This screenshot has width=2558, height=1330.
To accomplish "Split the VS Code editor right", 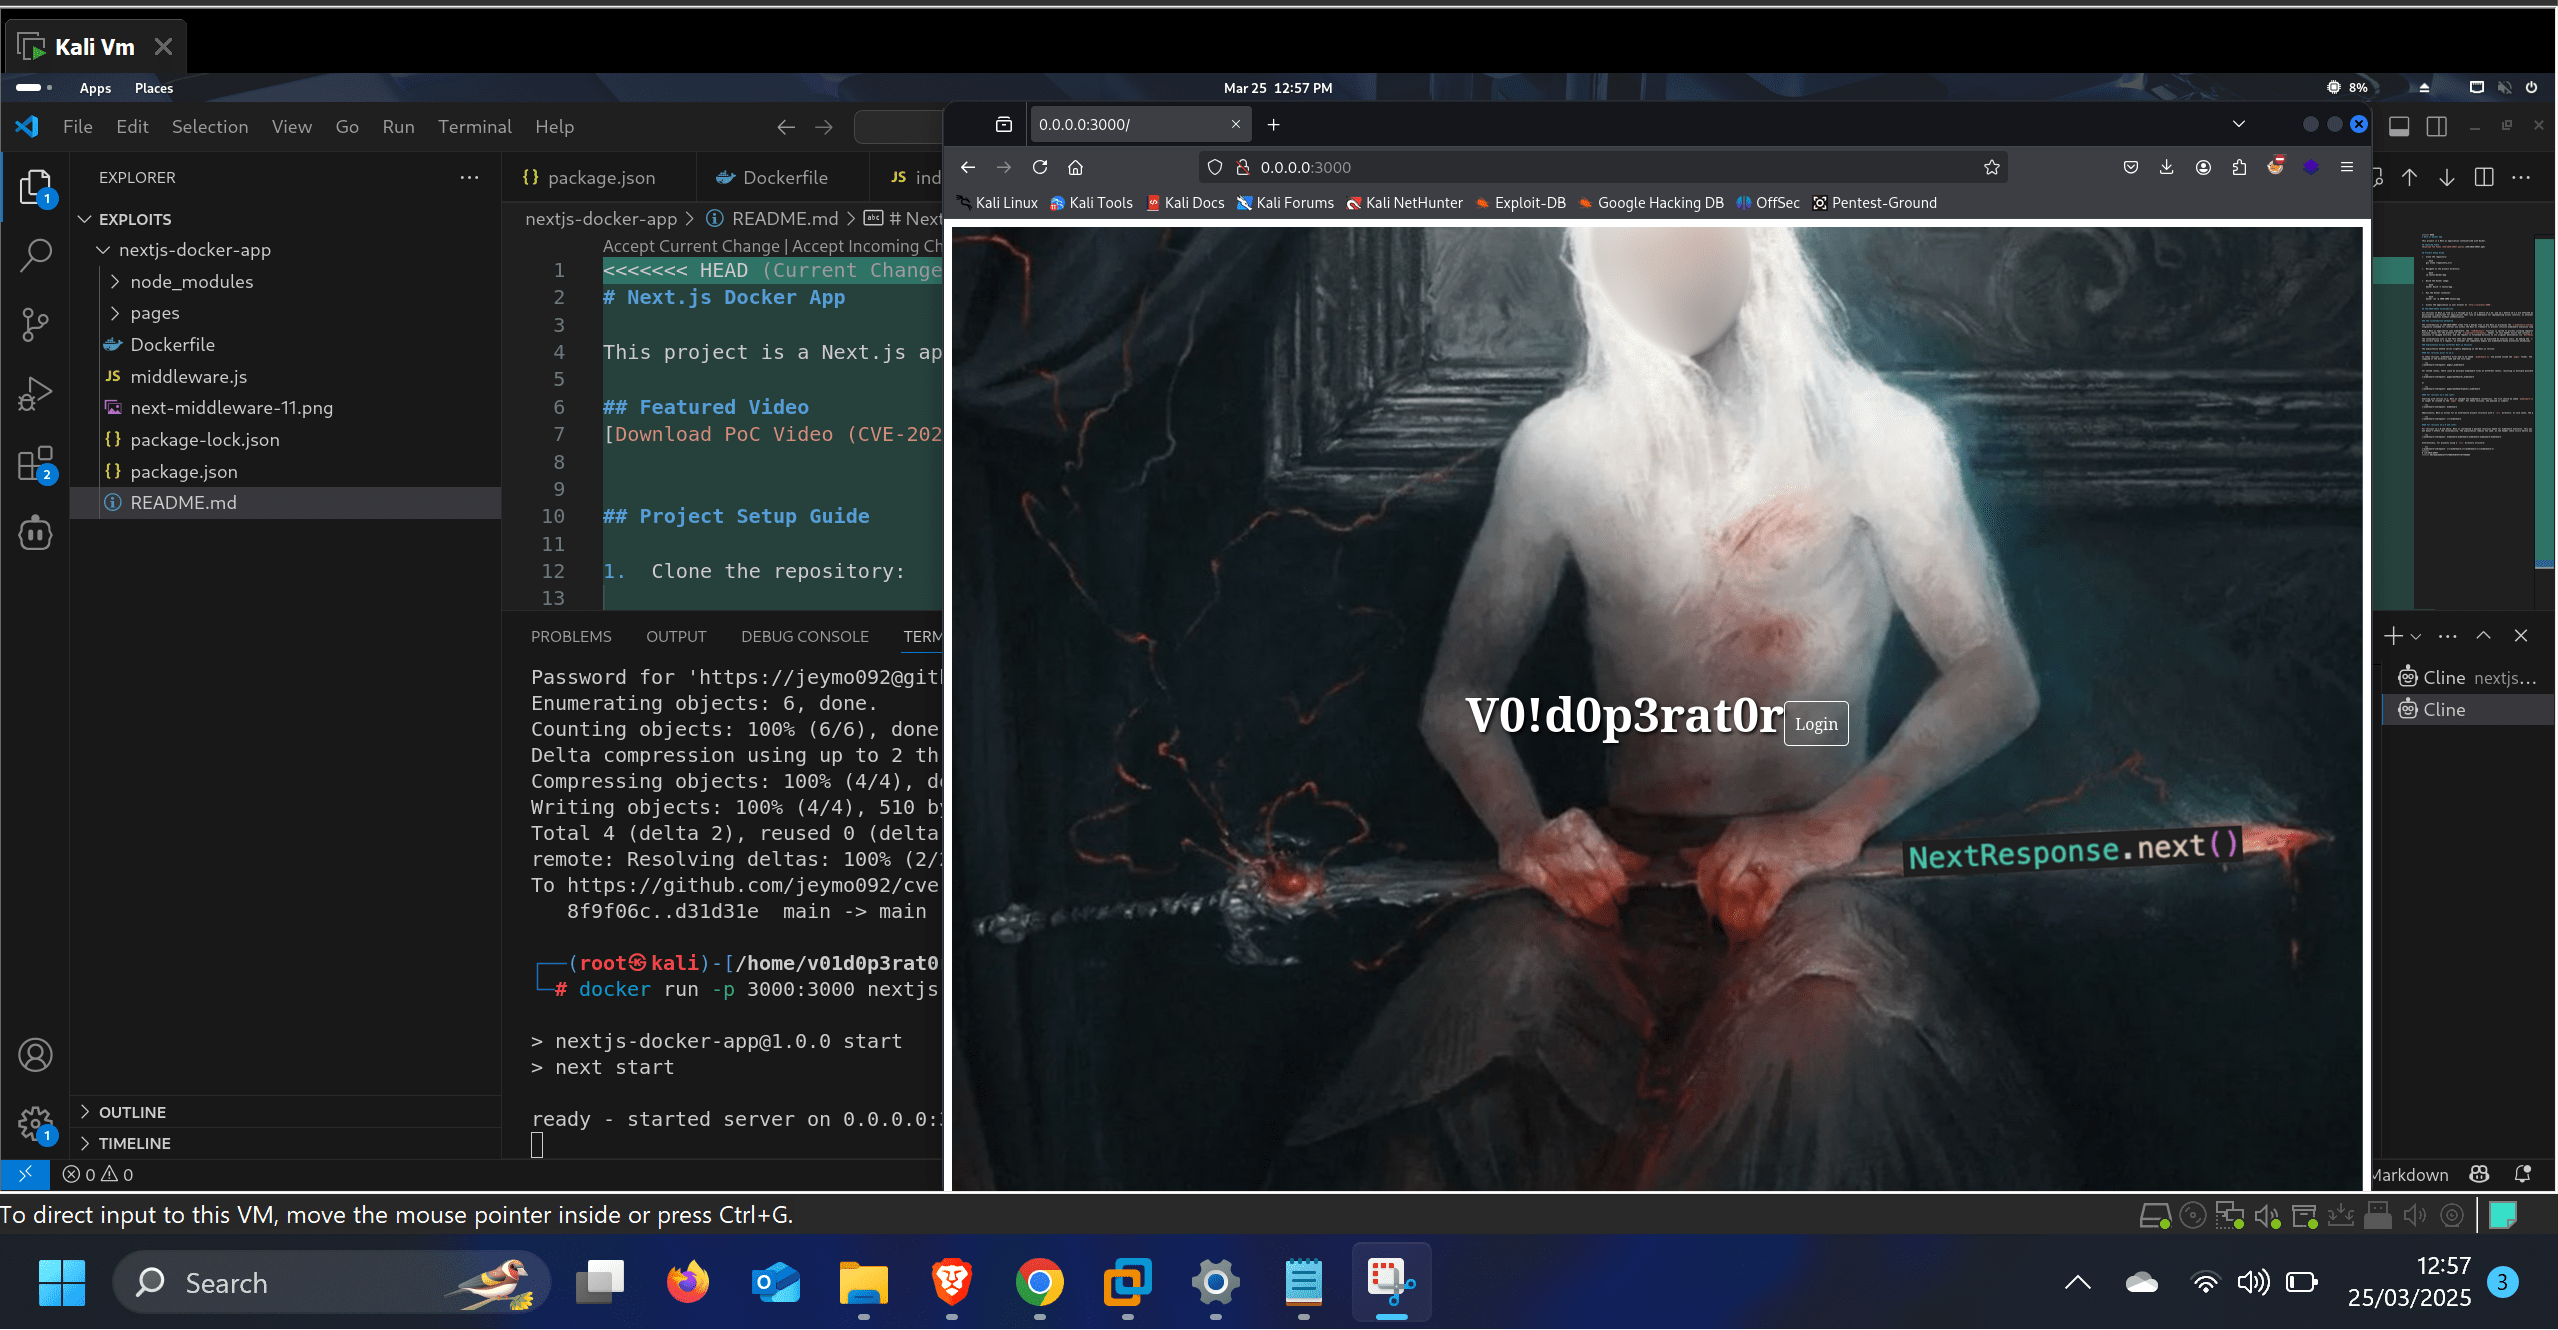I will click(2484, 177).
